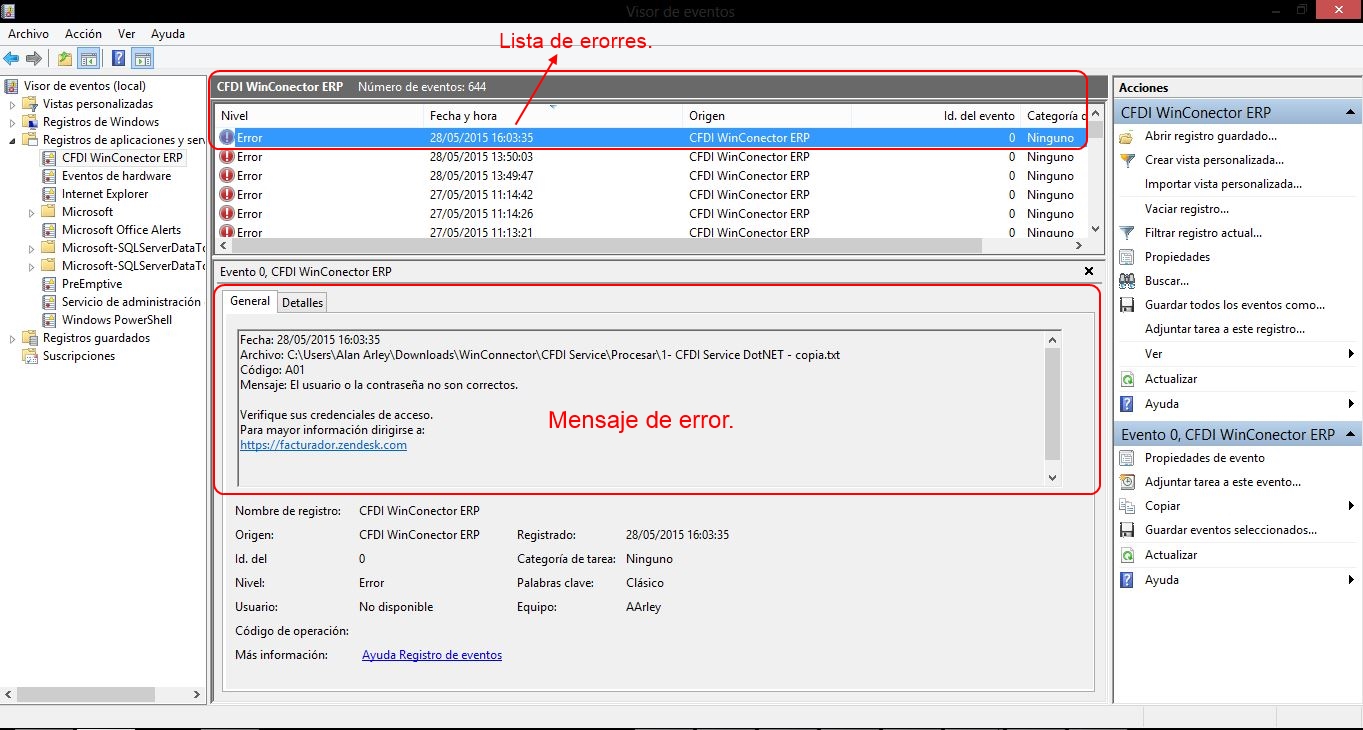Open Abrir registro guardado folder icon
The image size is (1363, 730).
pos(1127,135)
